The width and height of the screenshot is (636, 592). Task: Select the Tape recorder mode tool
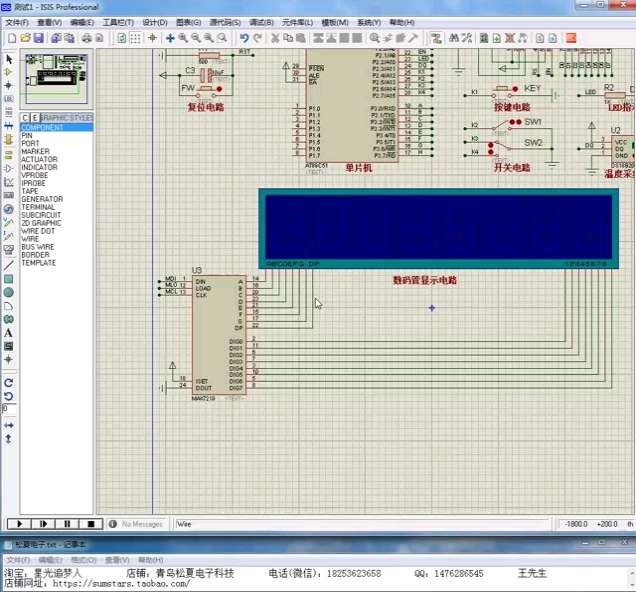[9, 195]
